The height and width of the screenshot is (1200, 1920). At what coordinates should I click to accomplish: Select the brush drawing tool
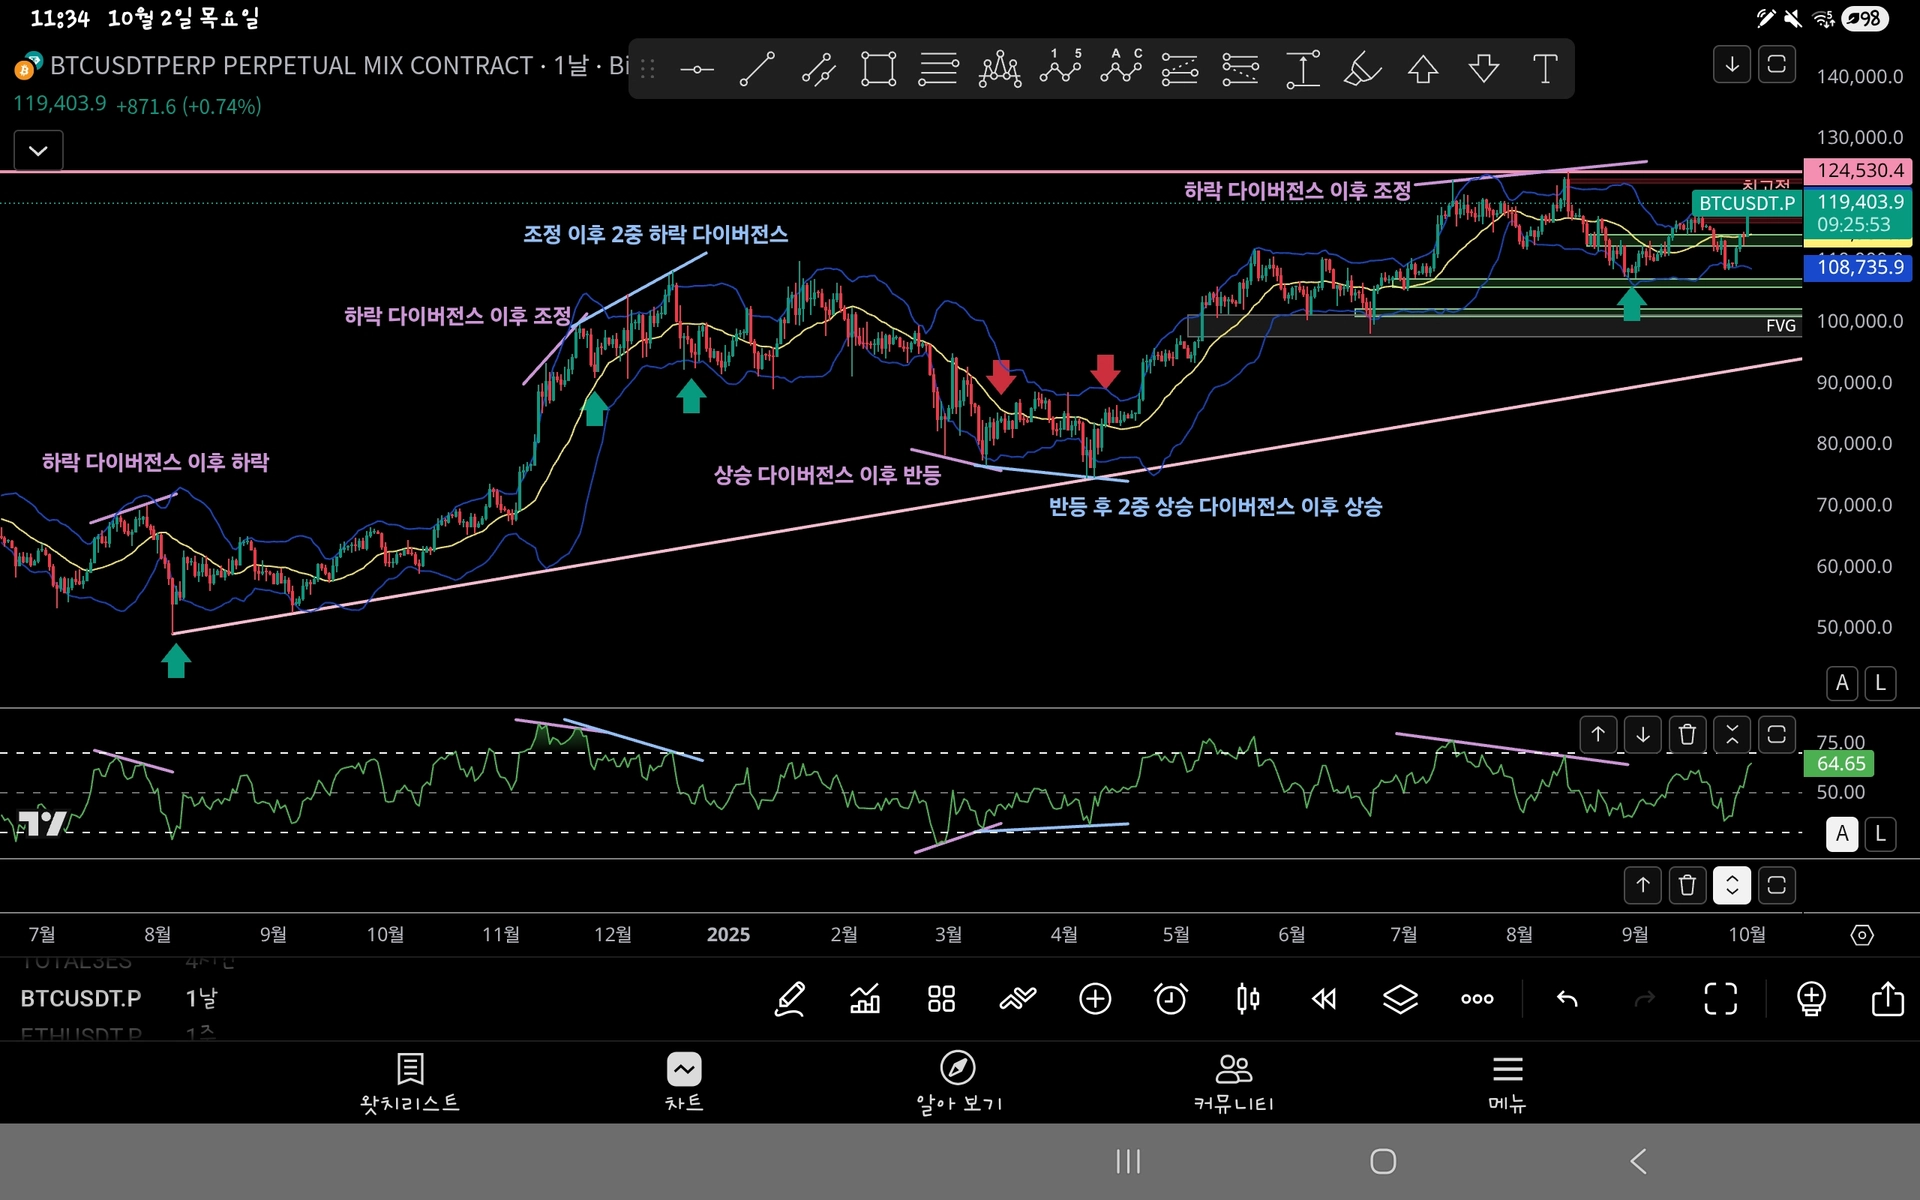[x=1362, y=69]
